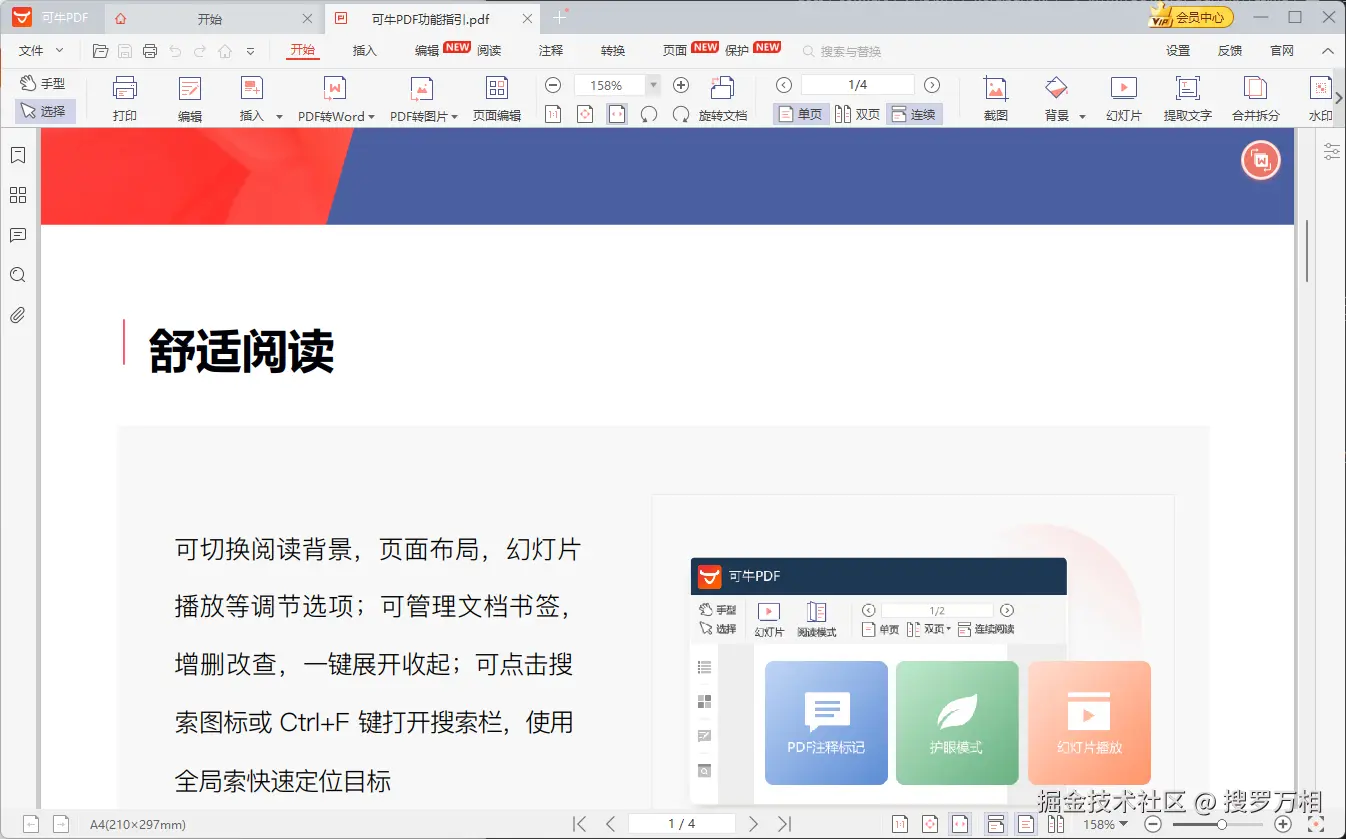Click the vertical scrollbar thumb
The image size is (1346, 839).
[1307, 251]
